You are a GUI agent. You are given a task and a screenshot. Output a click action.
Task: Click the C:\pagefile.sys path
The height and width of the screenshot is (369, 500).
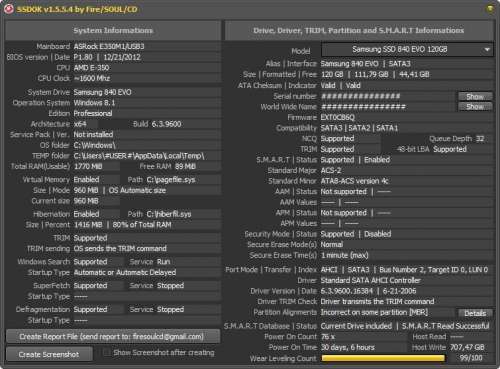[171, 180]
